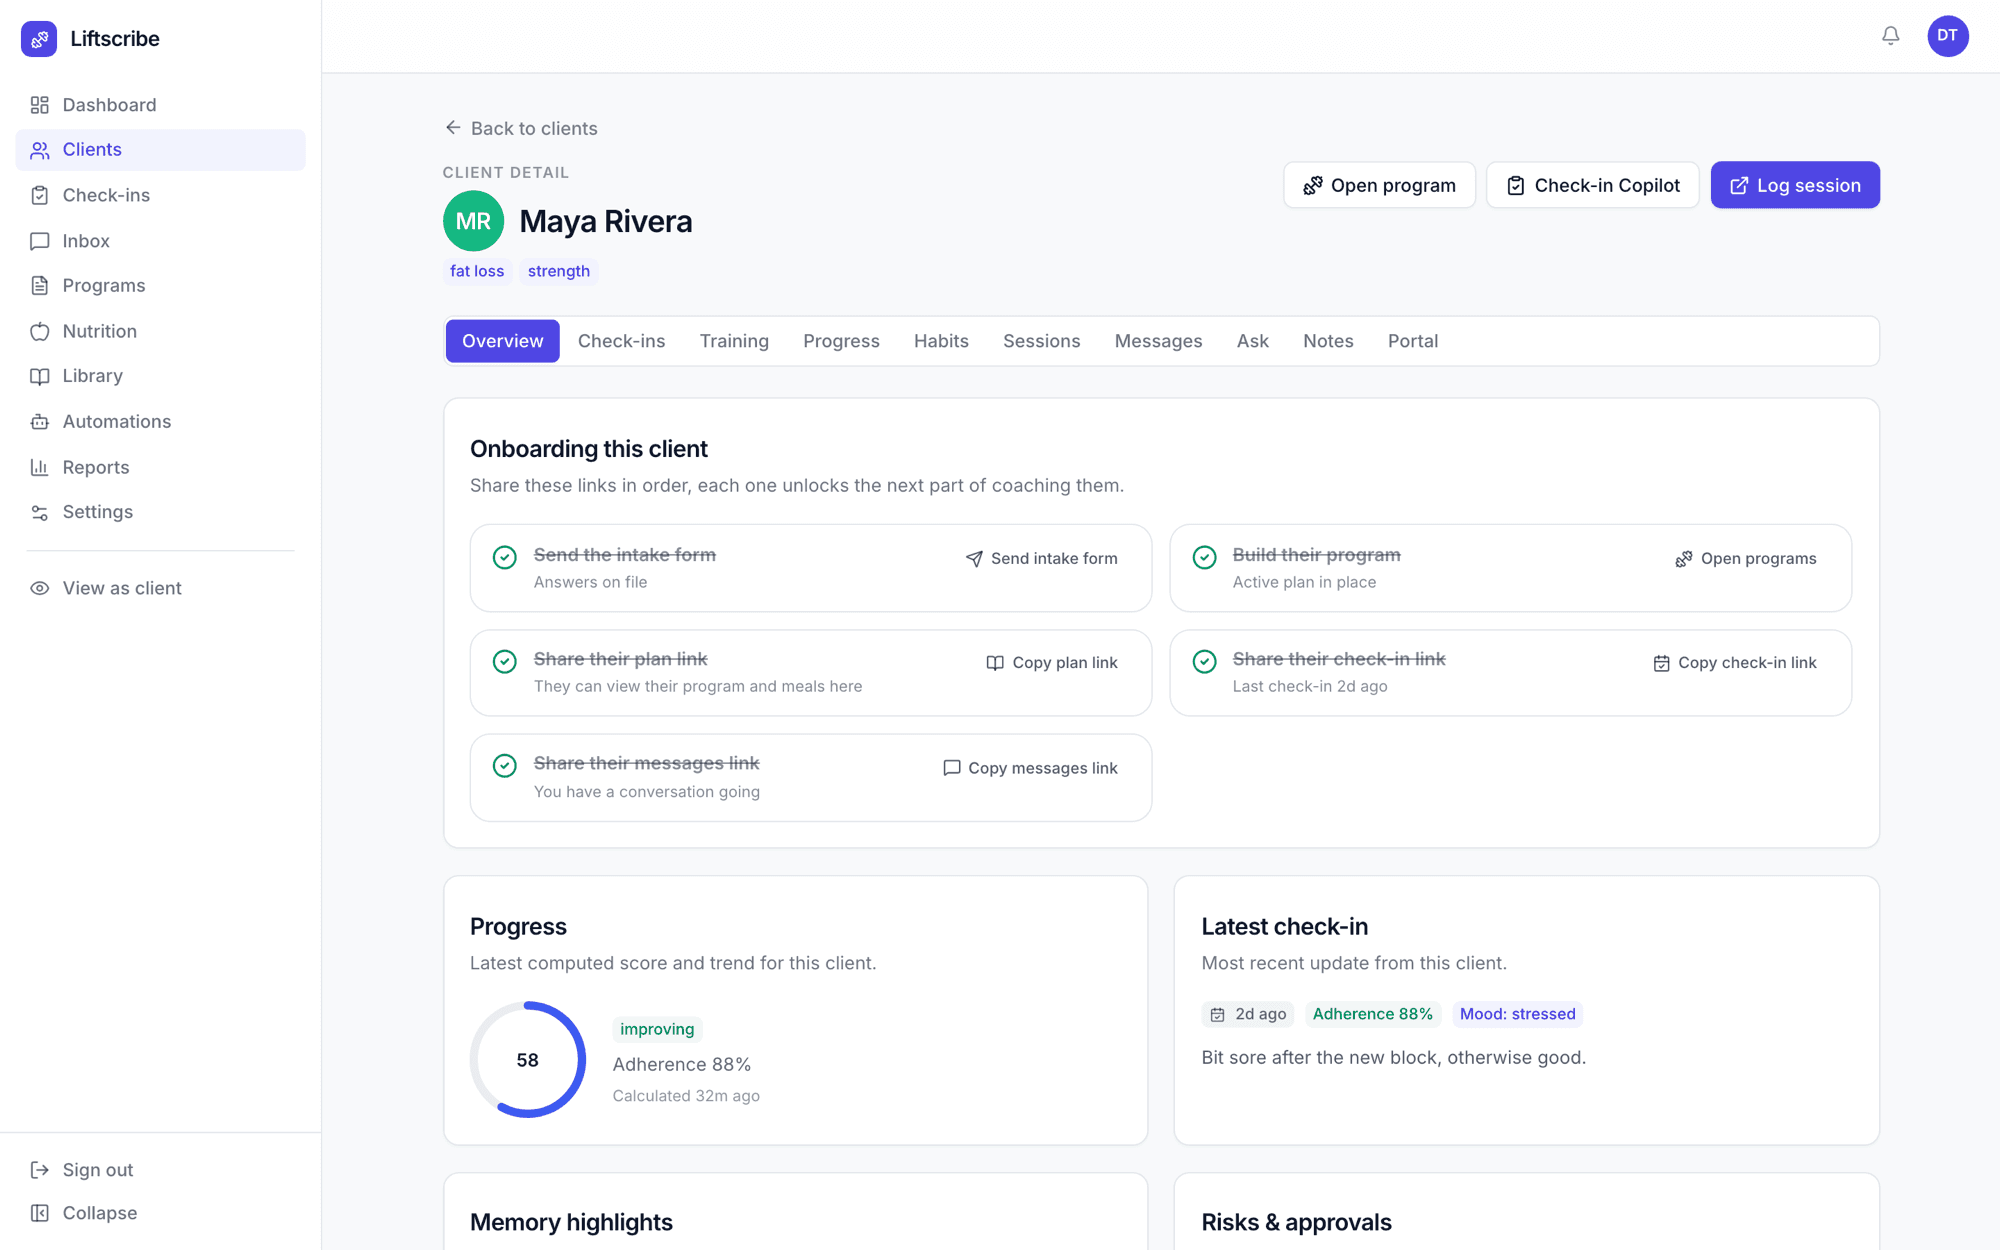Sign out of Liftscribe
2000x1250 pixels.
pyautogui.click(x=160, y=1170)
